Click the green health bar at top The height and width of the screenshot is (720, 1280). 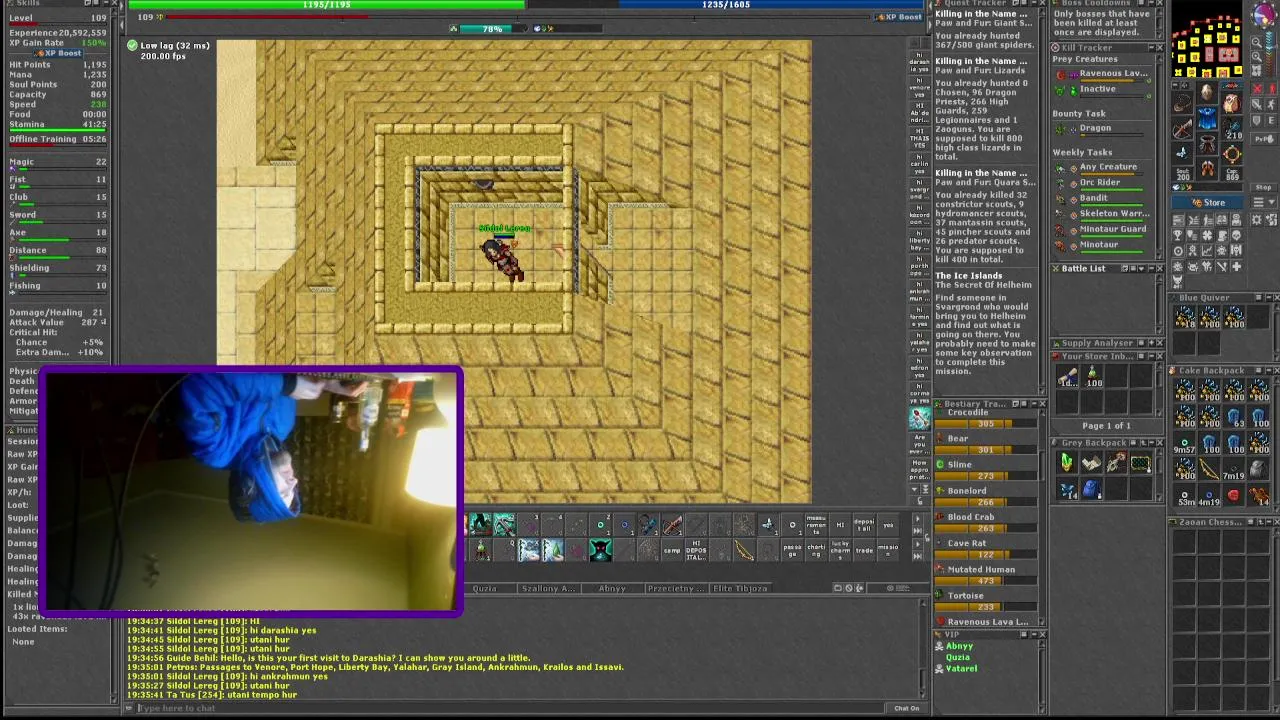(x=326, y=4)
